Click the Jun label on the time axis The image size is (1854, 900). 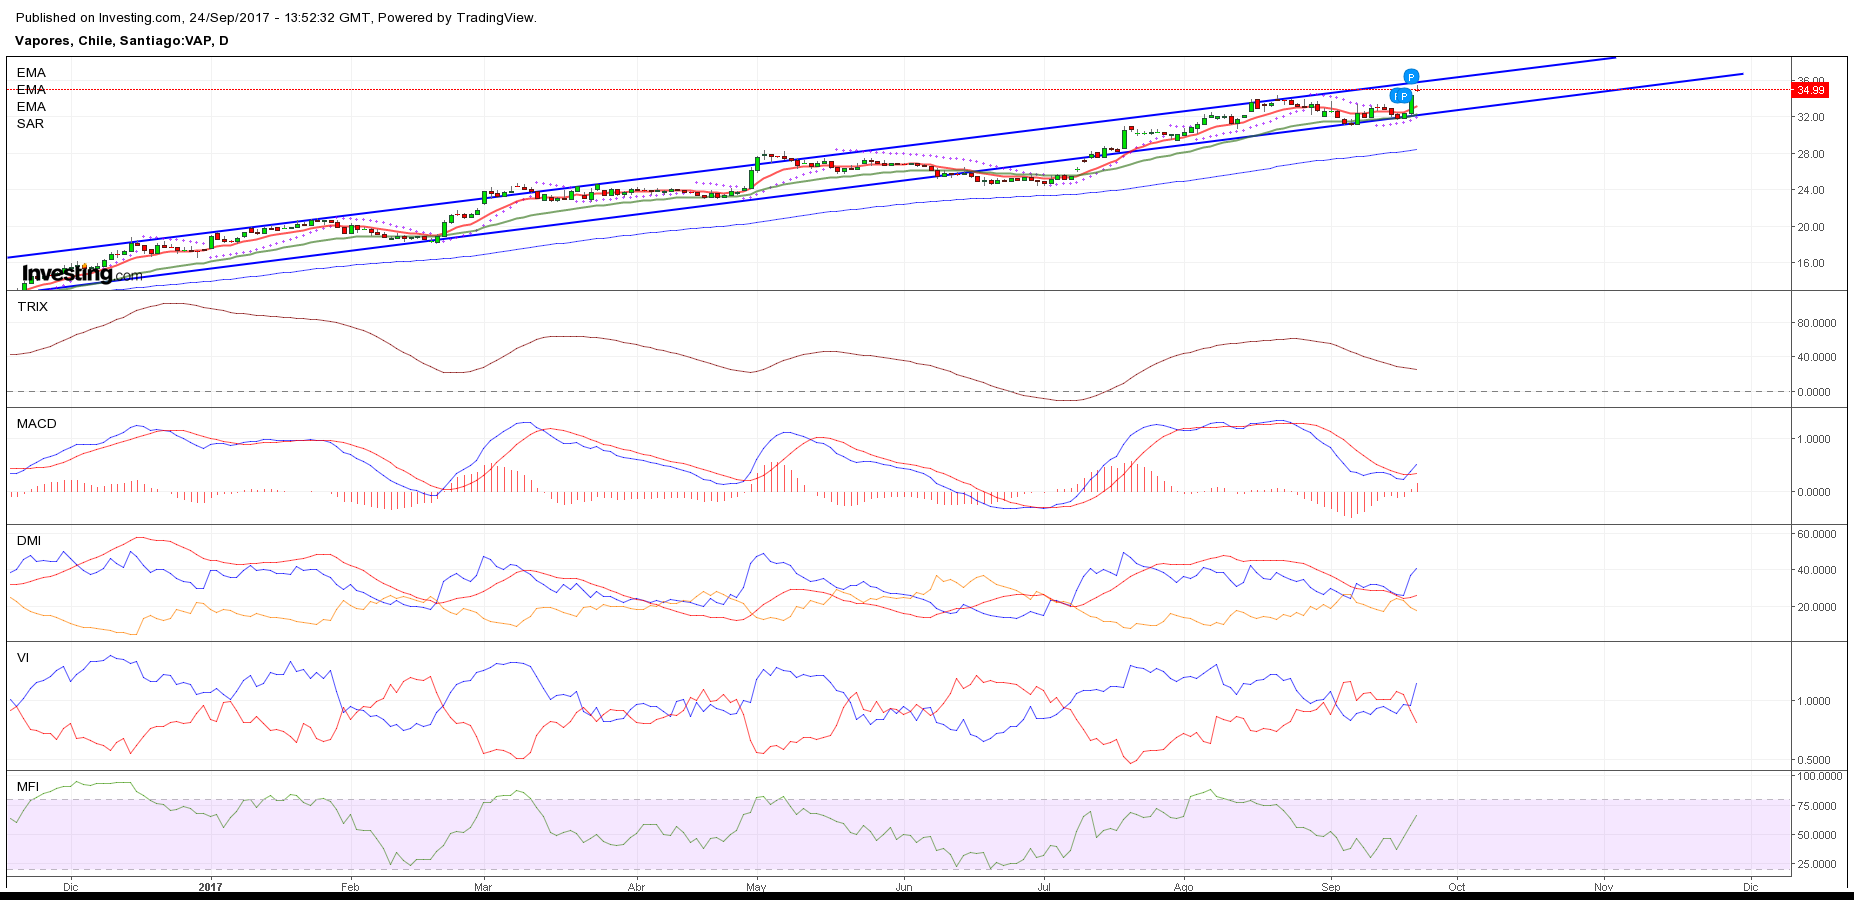point(904,887)
